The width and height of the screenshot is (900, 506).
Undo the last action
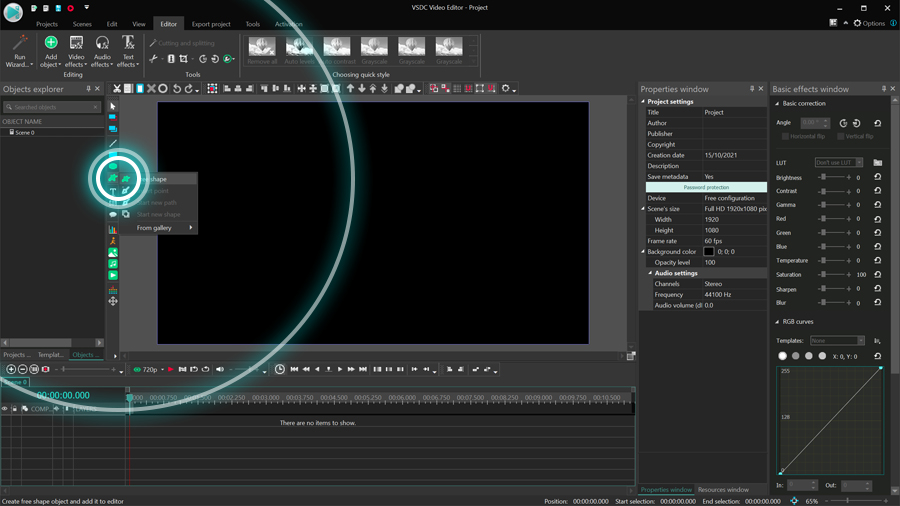coord(177,88)
